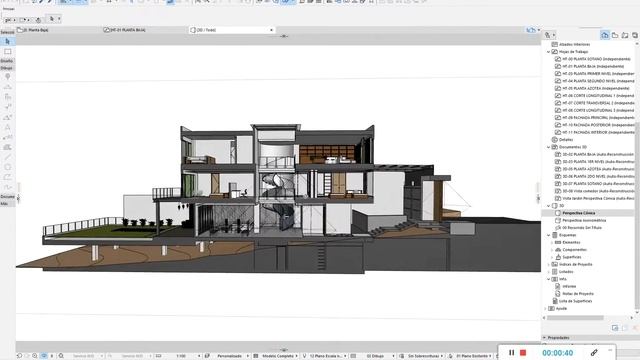This screenshot has width=640, height=360.
Task: Open the Layout Book in Navigator
Action: 625,36
